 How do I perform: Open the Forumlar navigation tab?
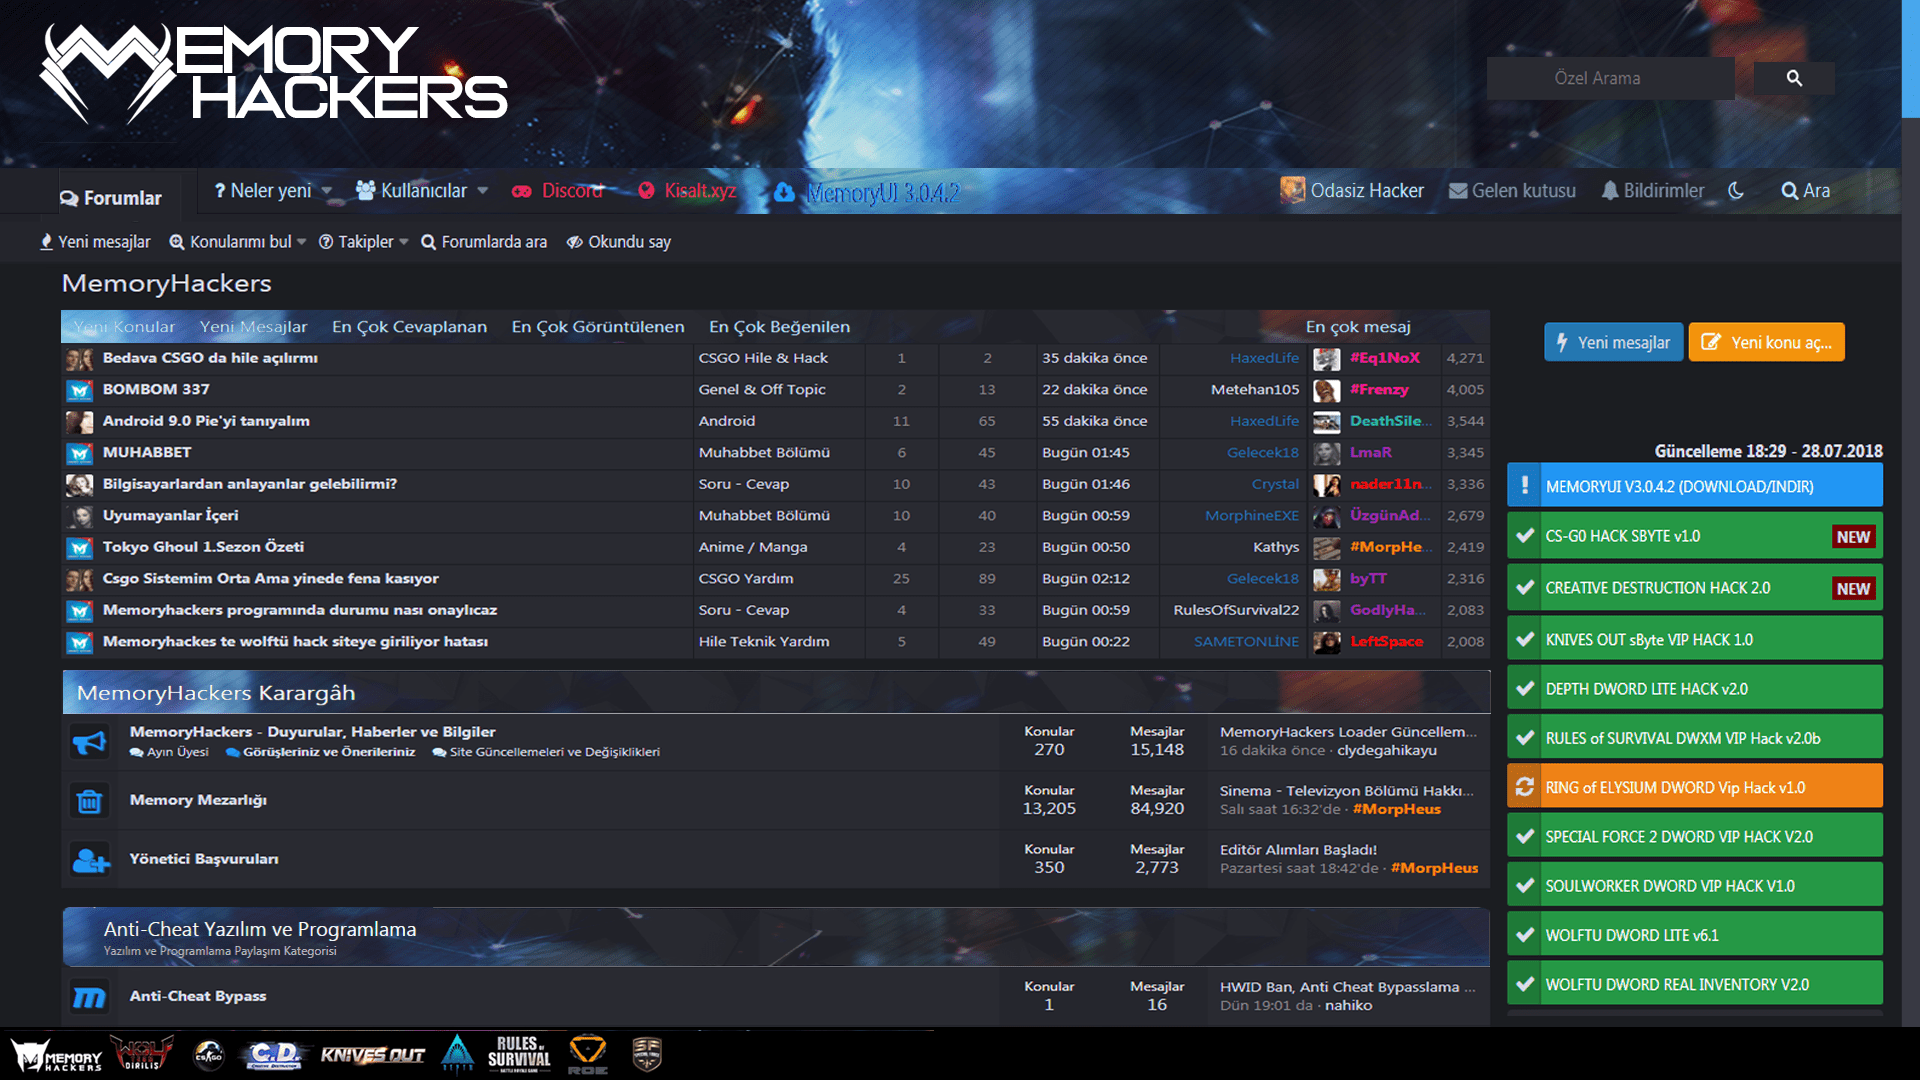(110, 198)
